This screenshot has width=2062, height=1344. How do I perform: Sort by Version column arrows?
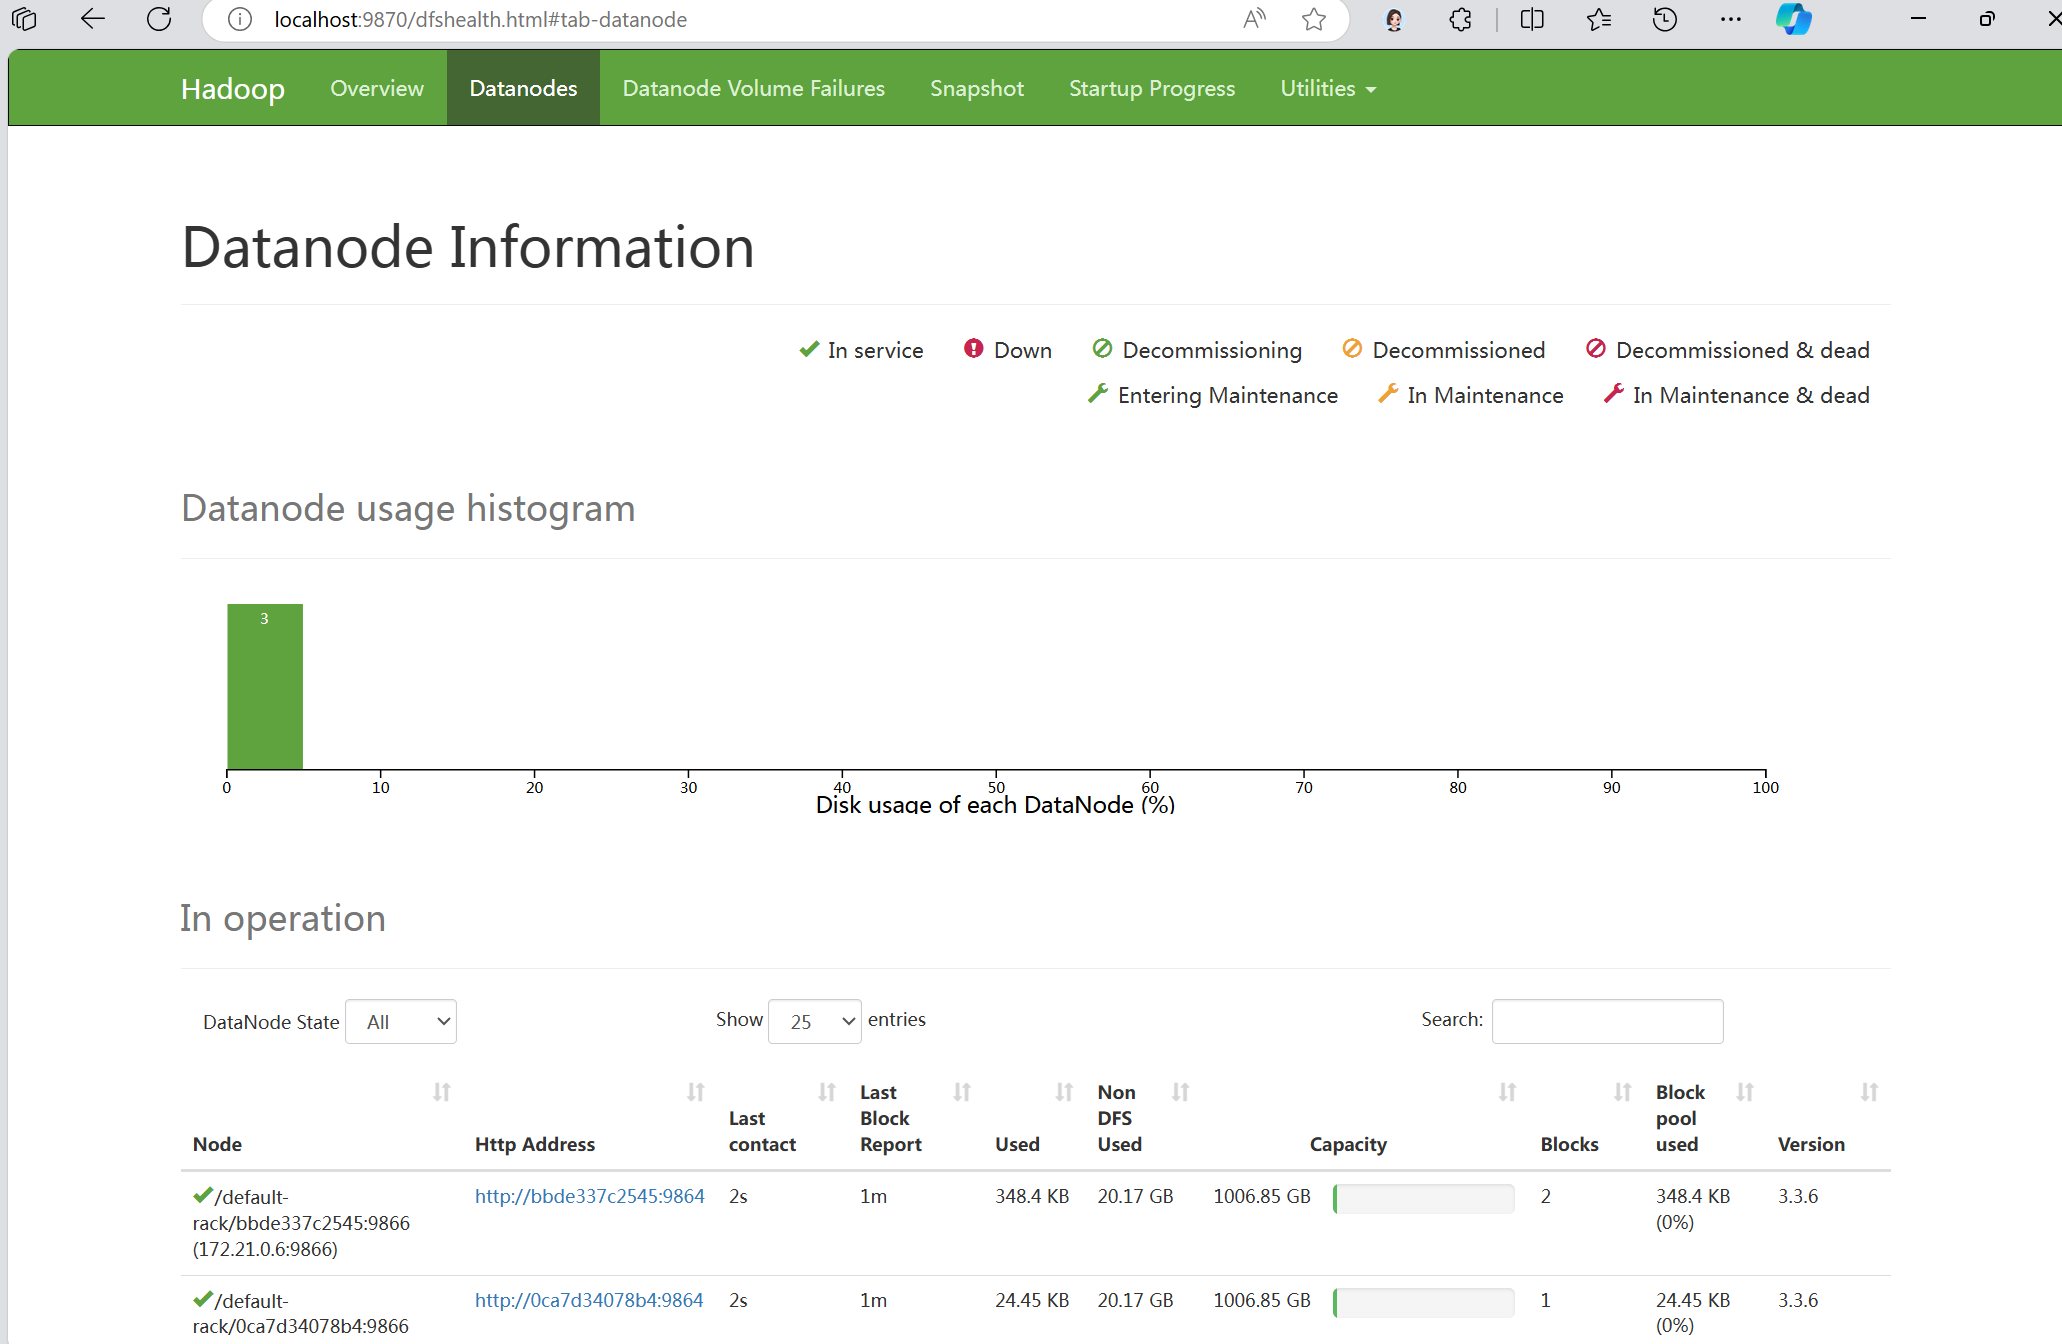coord(1869,1092)
